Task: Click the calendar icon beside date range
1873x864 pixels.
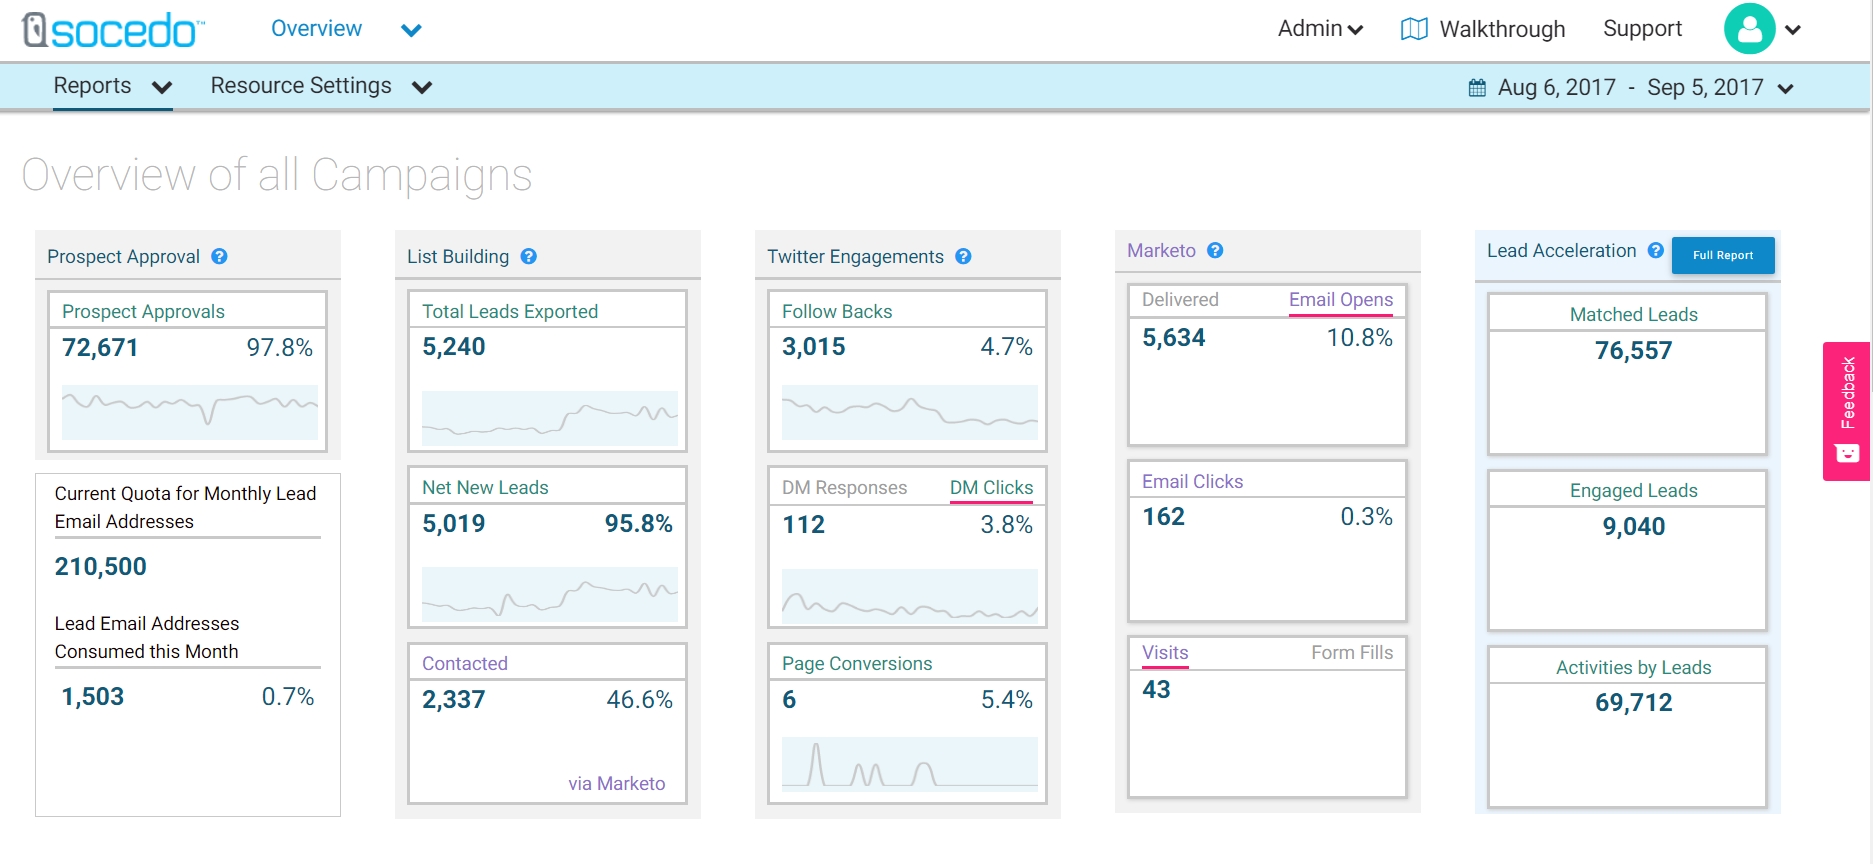Action: pyautogui.click(x=1477, y=88)
